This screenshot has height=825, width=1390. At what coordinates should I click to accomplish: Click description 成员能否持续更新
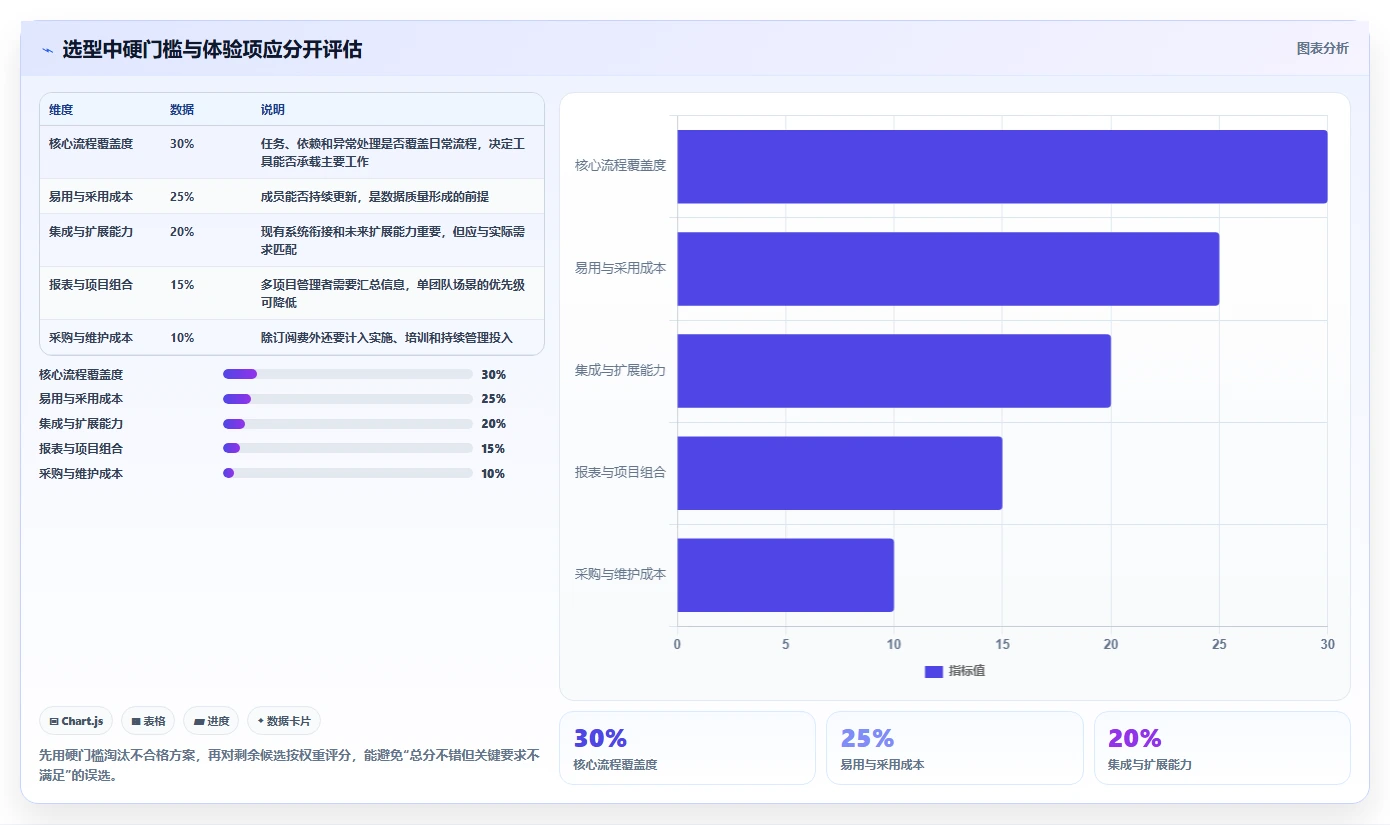coord(375,196)
